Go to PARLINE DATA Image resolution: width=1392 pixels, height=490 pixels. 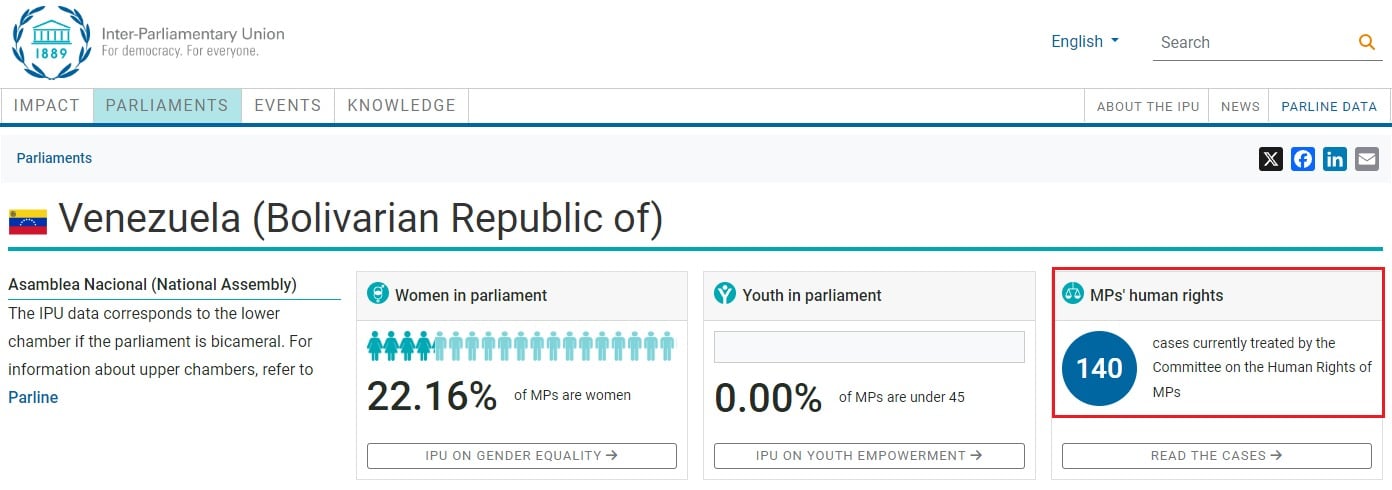coord(1329,106)
